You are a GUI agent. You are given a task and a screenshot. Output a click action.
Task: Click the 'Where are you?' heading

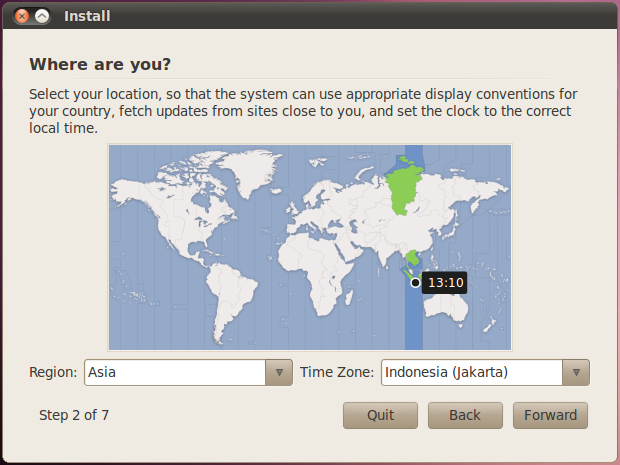coord(100,64)
